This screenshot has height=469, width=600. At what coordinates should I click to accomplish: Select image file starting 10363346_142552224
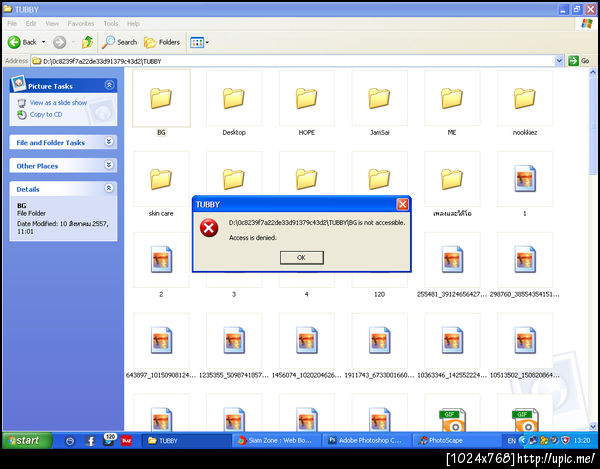coord(452,346)
